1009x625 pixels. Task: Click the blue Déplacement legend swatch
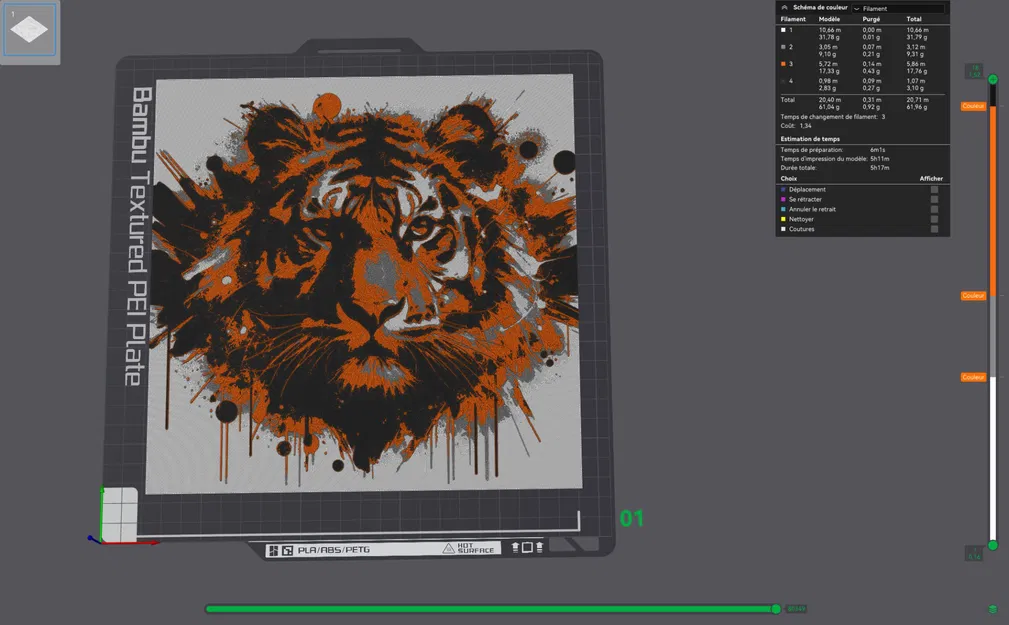point(783,189)
